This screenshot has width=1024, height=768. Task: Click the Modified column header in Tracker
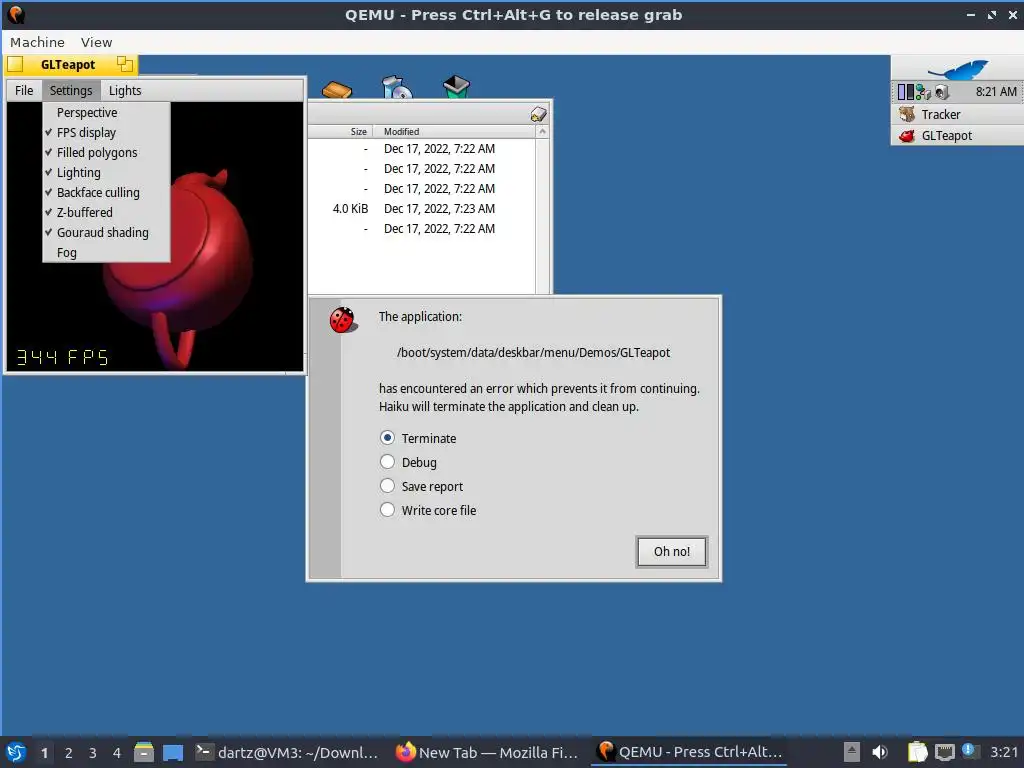pos(454,131)
